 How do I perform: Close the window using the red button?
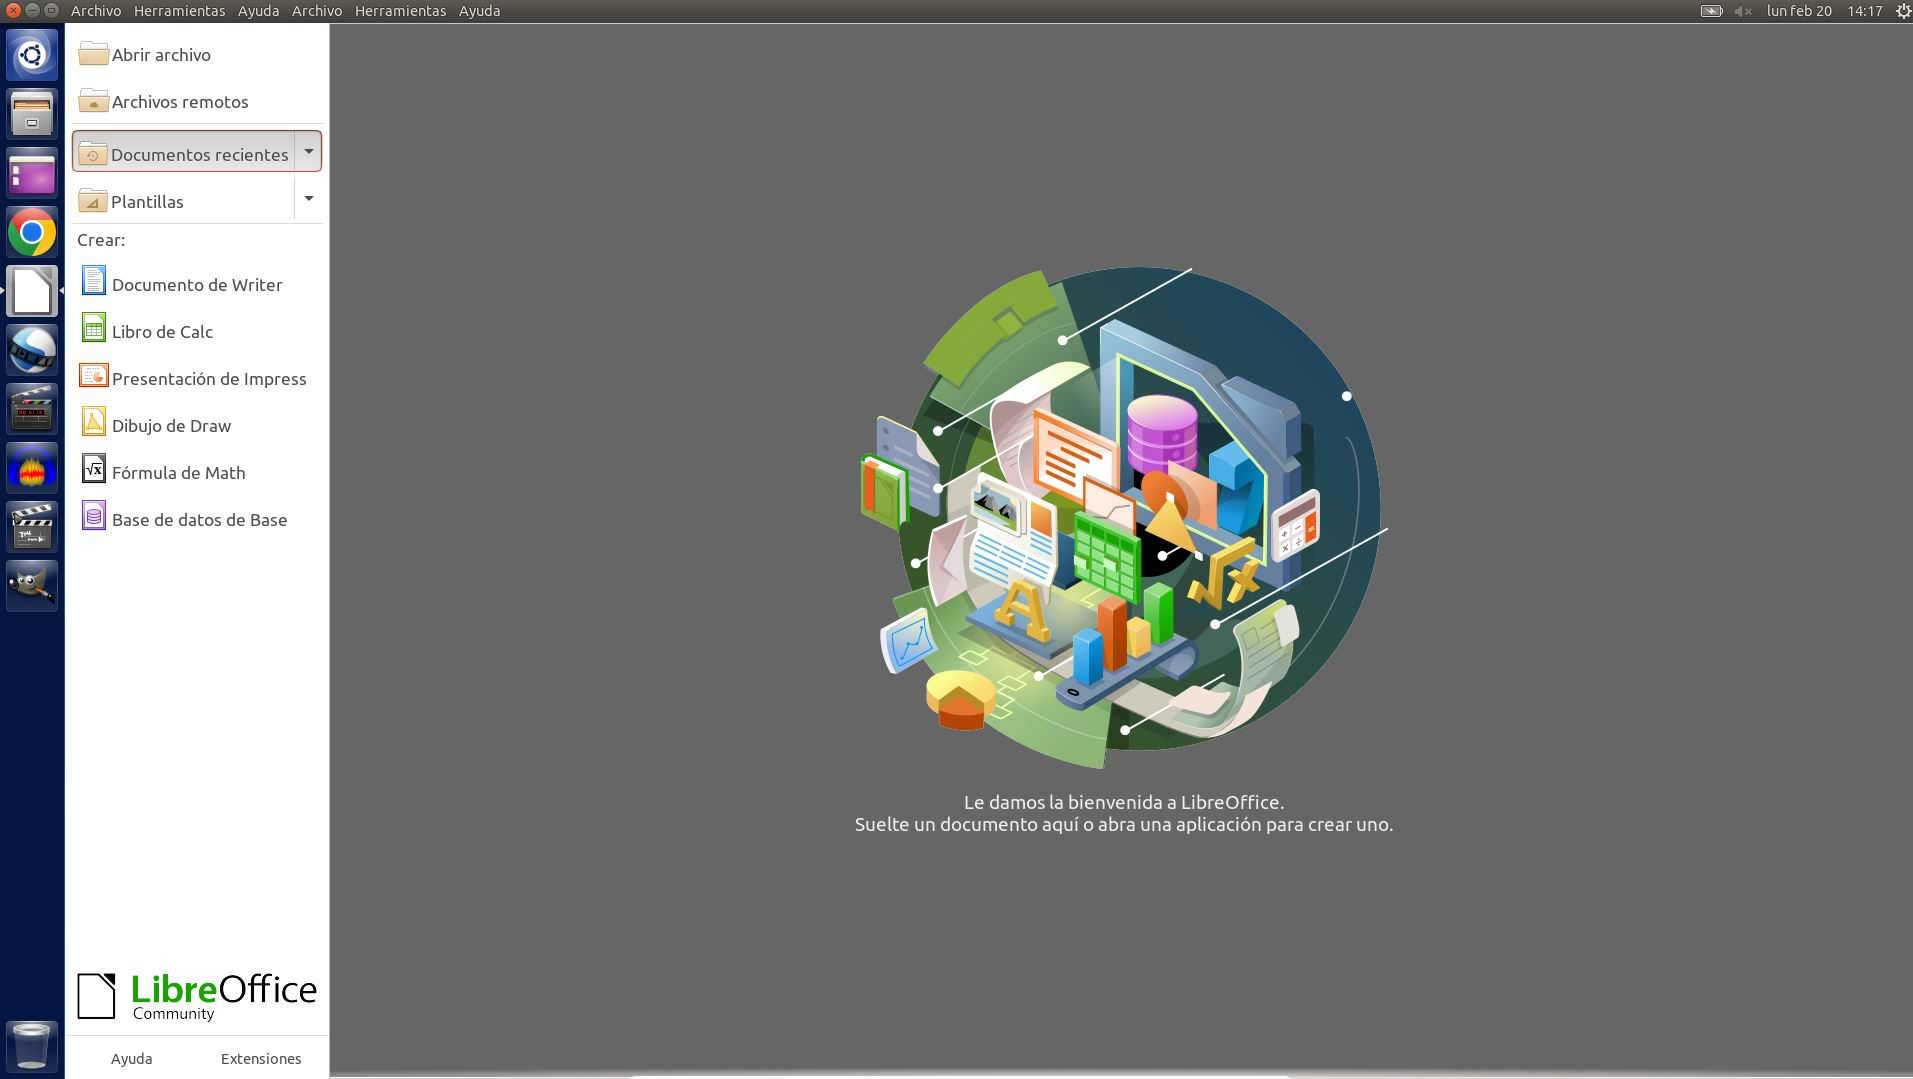coord(13,10)
